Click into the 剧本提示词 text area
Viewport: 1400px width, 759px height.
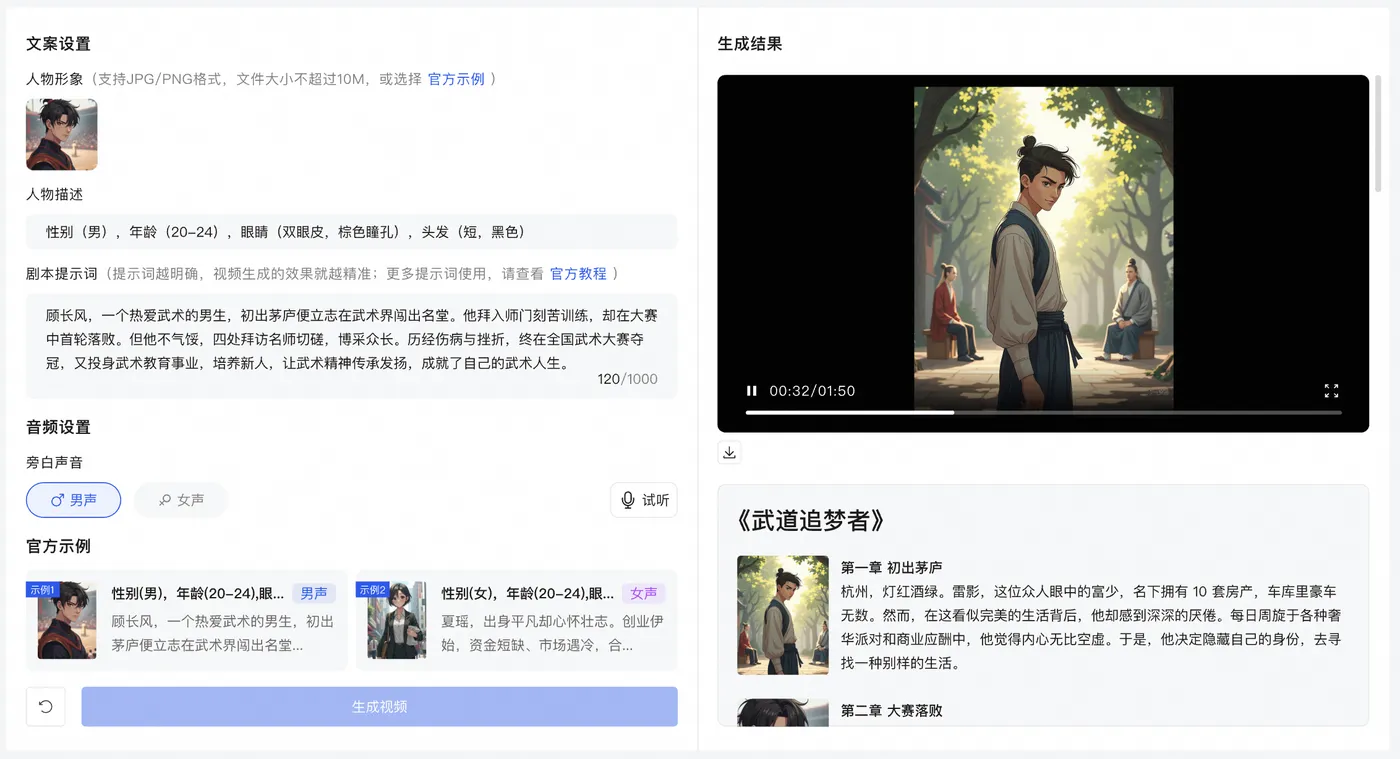coord(351,346)
